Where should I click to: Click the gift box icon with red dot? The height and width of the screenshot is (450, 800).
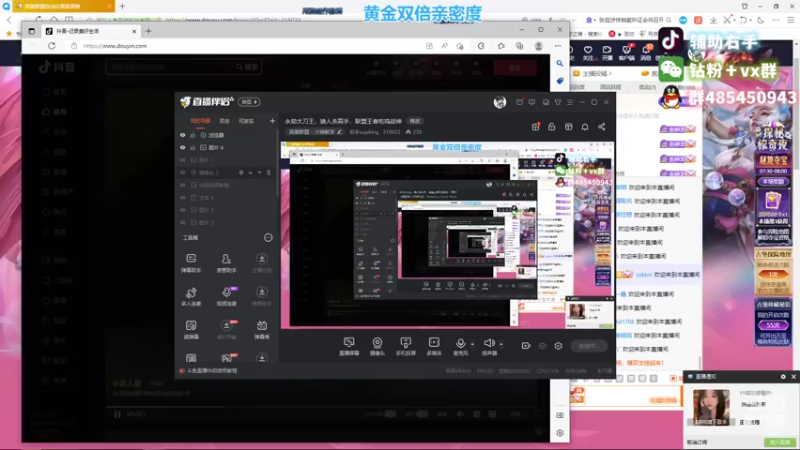(535, 127)
